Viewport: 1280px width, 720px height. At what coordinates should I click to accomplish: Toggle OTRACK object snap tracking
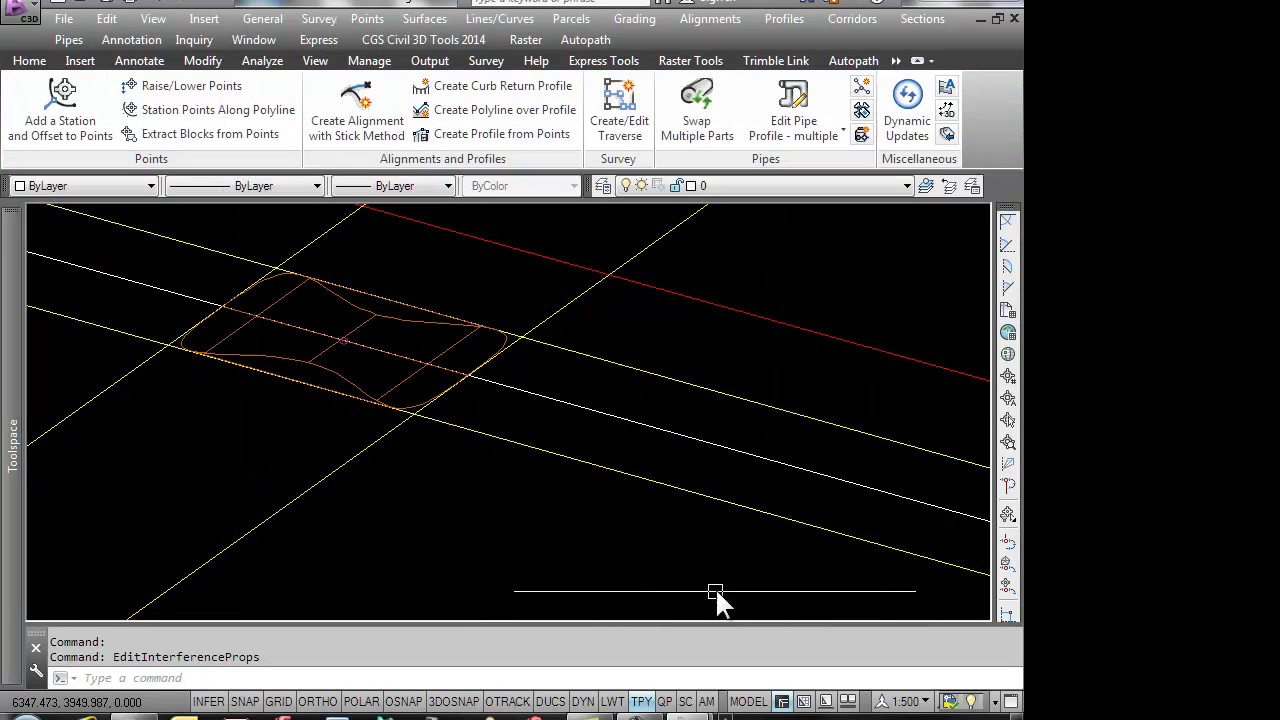(x=507, y=702)
